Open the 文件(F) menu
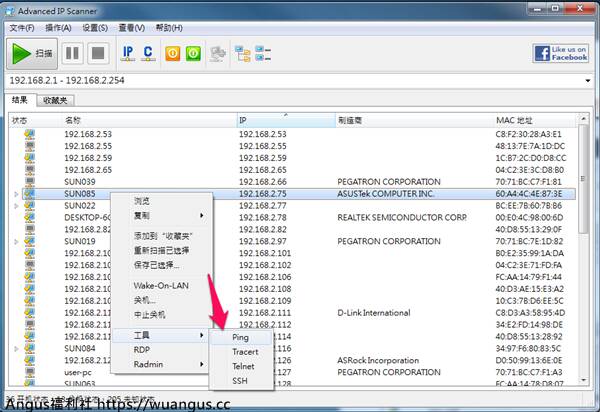 coord(22,28)
